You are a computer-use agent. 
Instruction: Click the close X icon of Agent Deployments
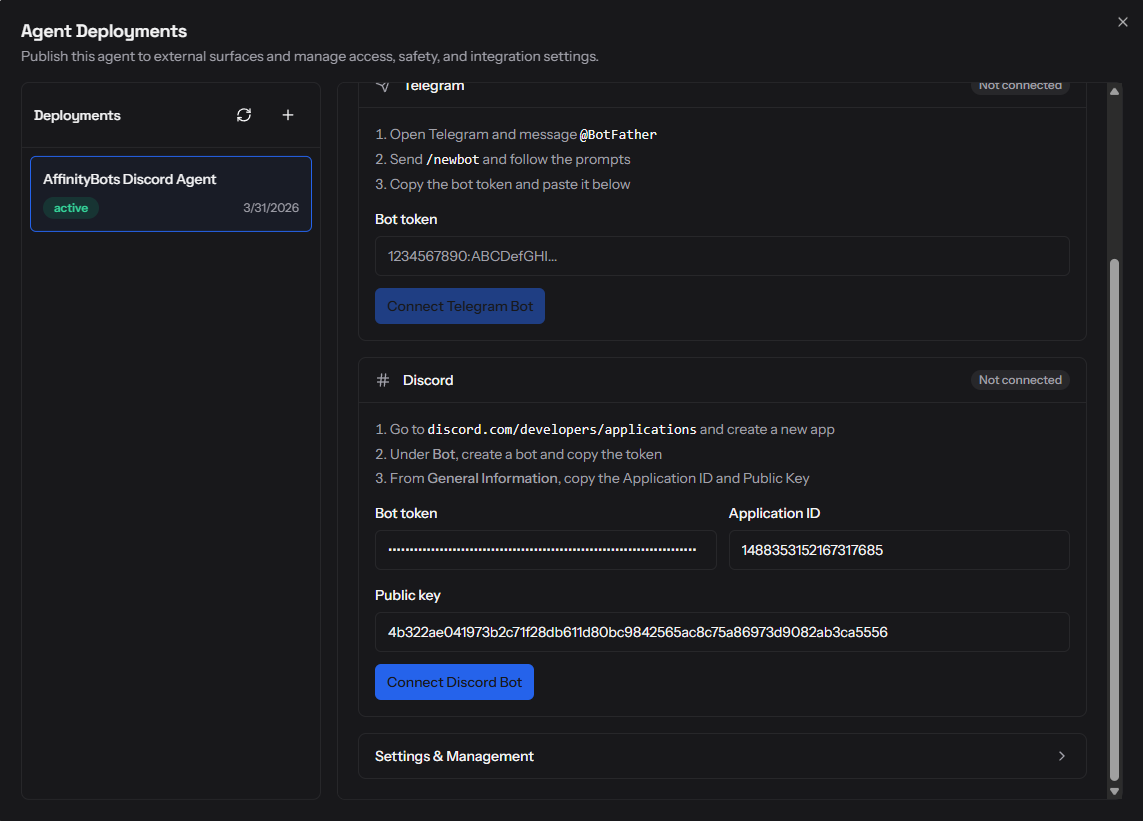1122,21
